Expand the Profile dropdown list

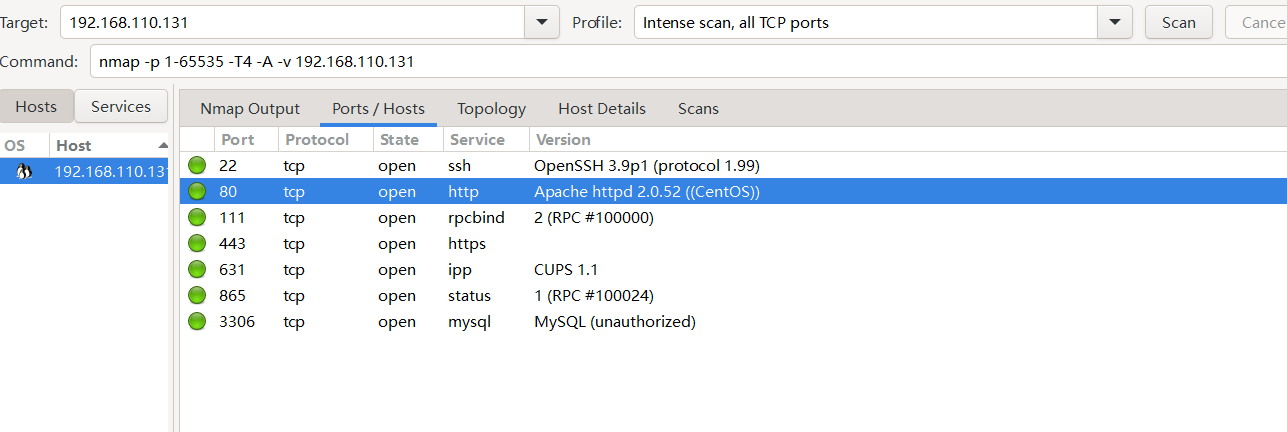pos(1114,22)
